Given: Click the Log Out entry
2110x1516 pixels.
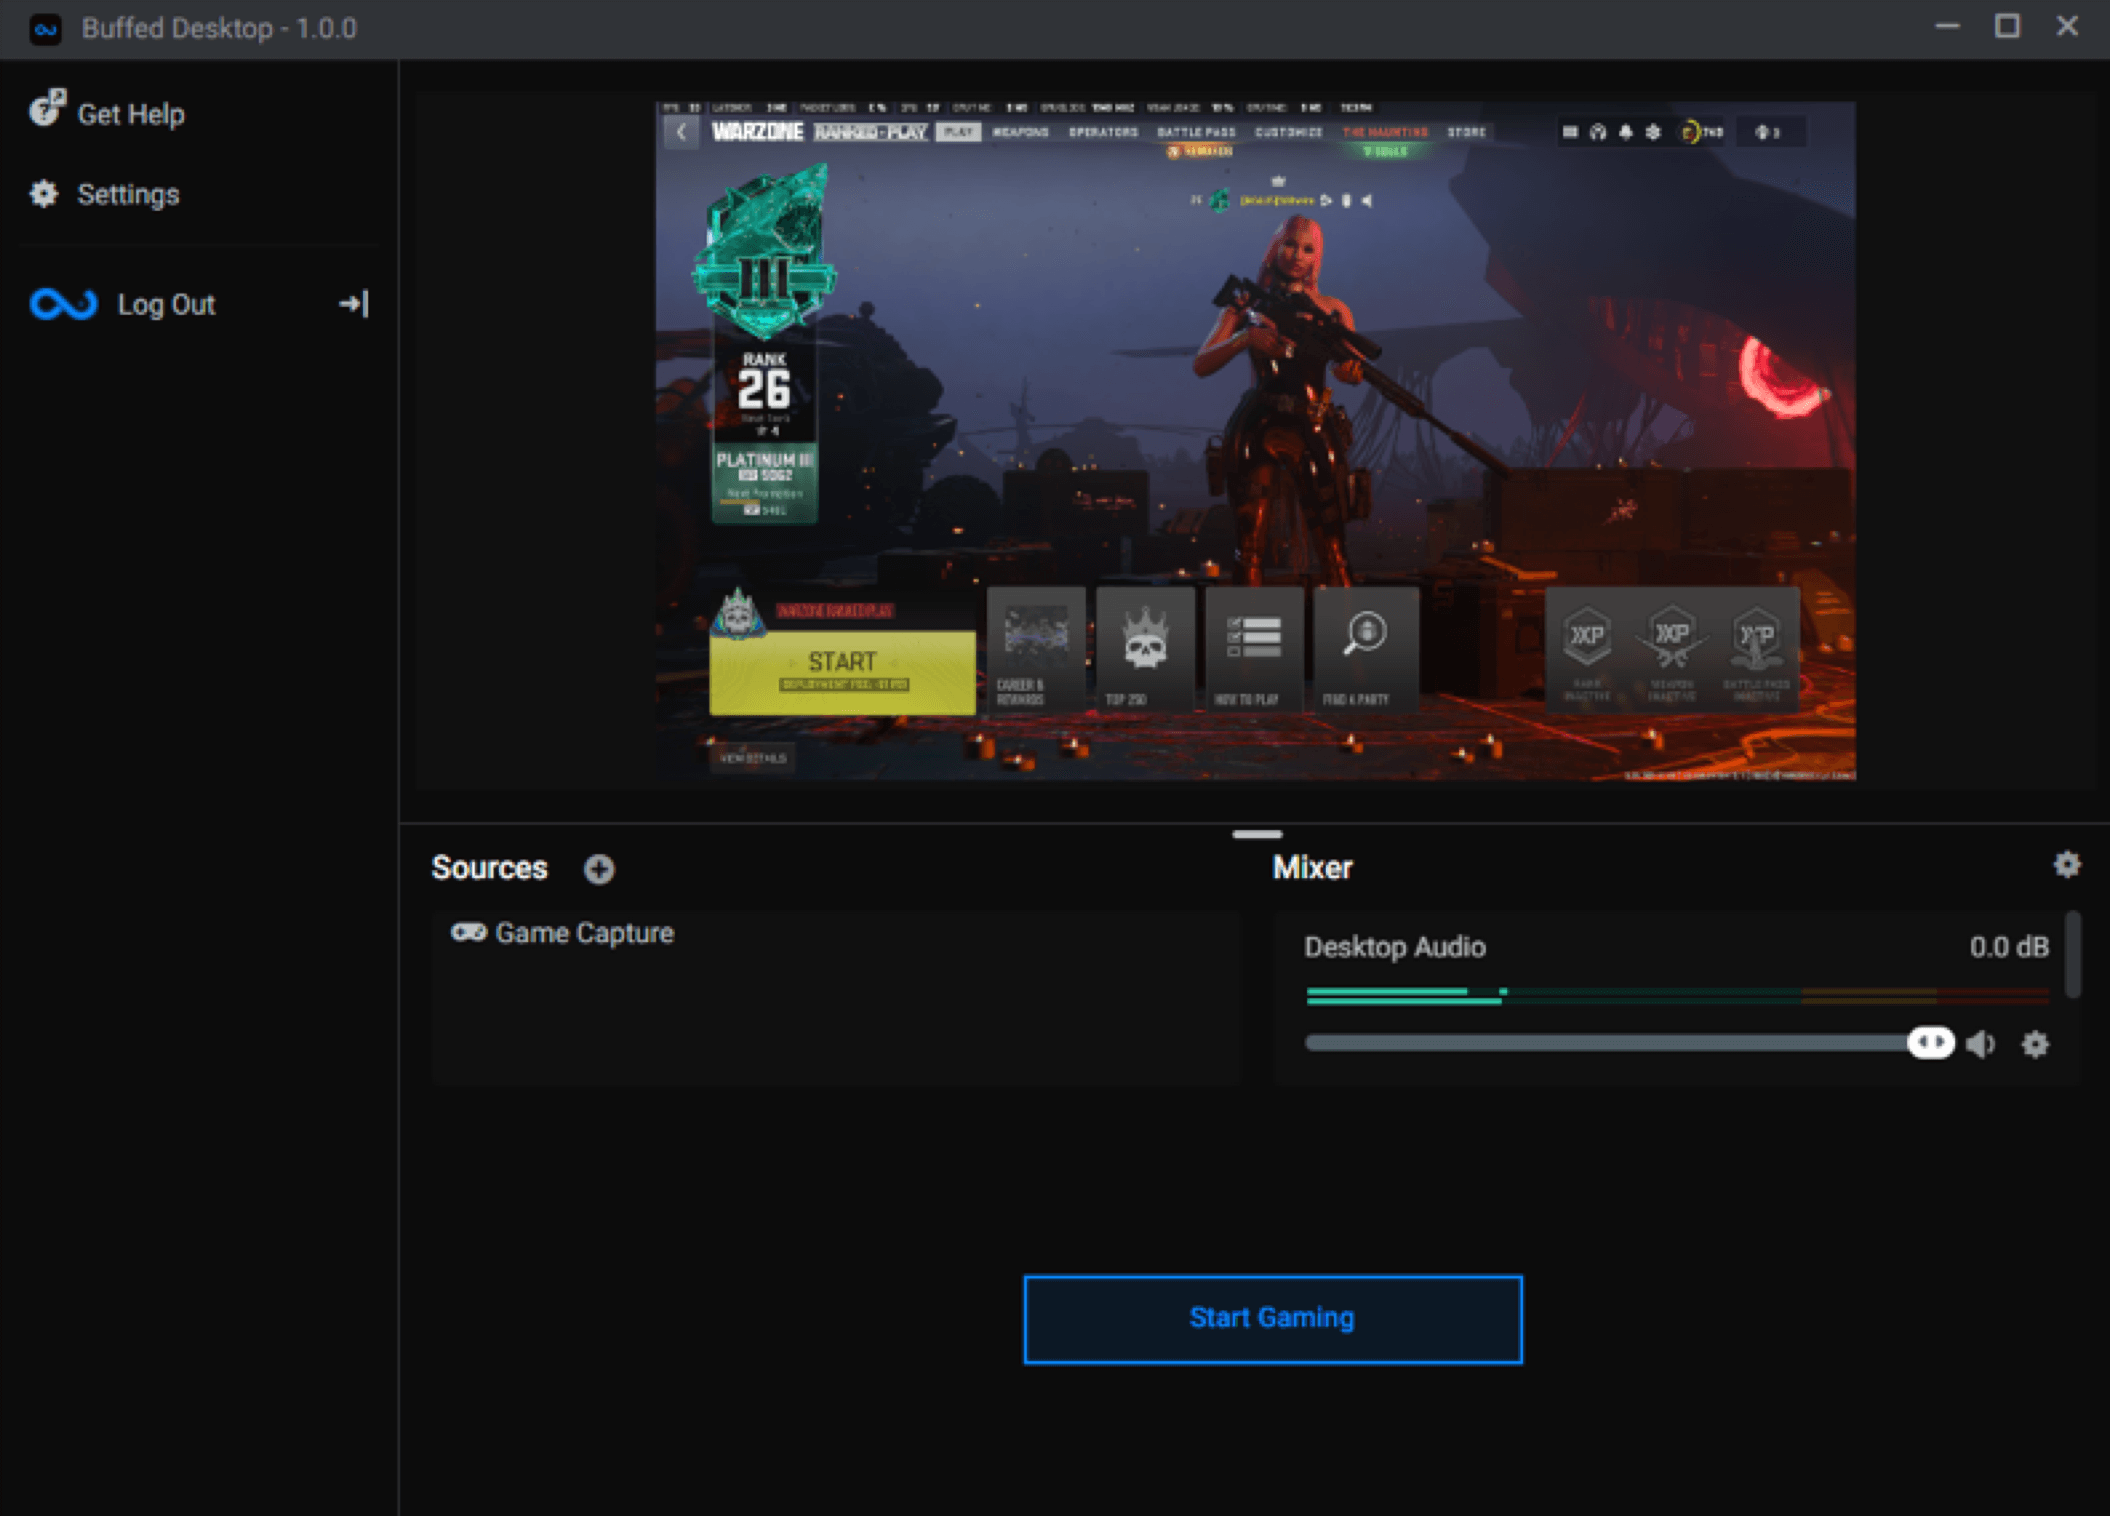Looking at the screenshot, I should click(x=199, y=304).
